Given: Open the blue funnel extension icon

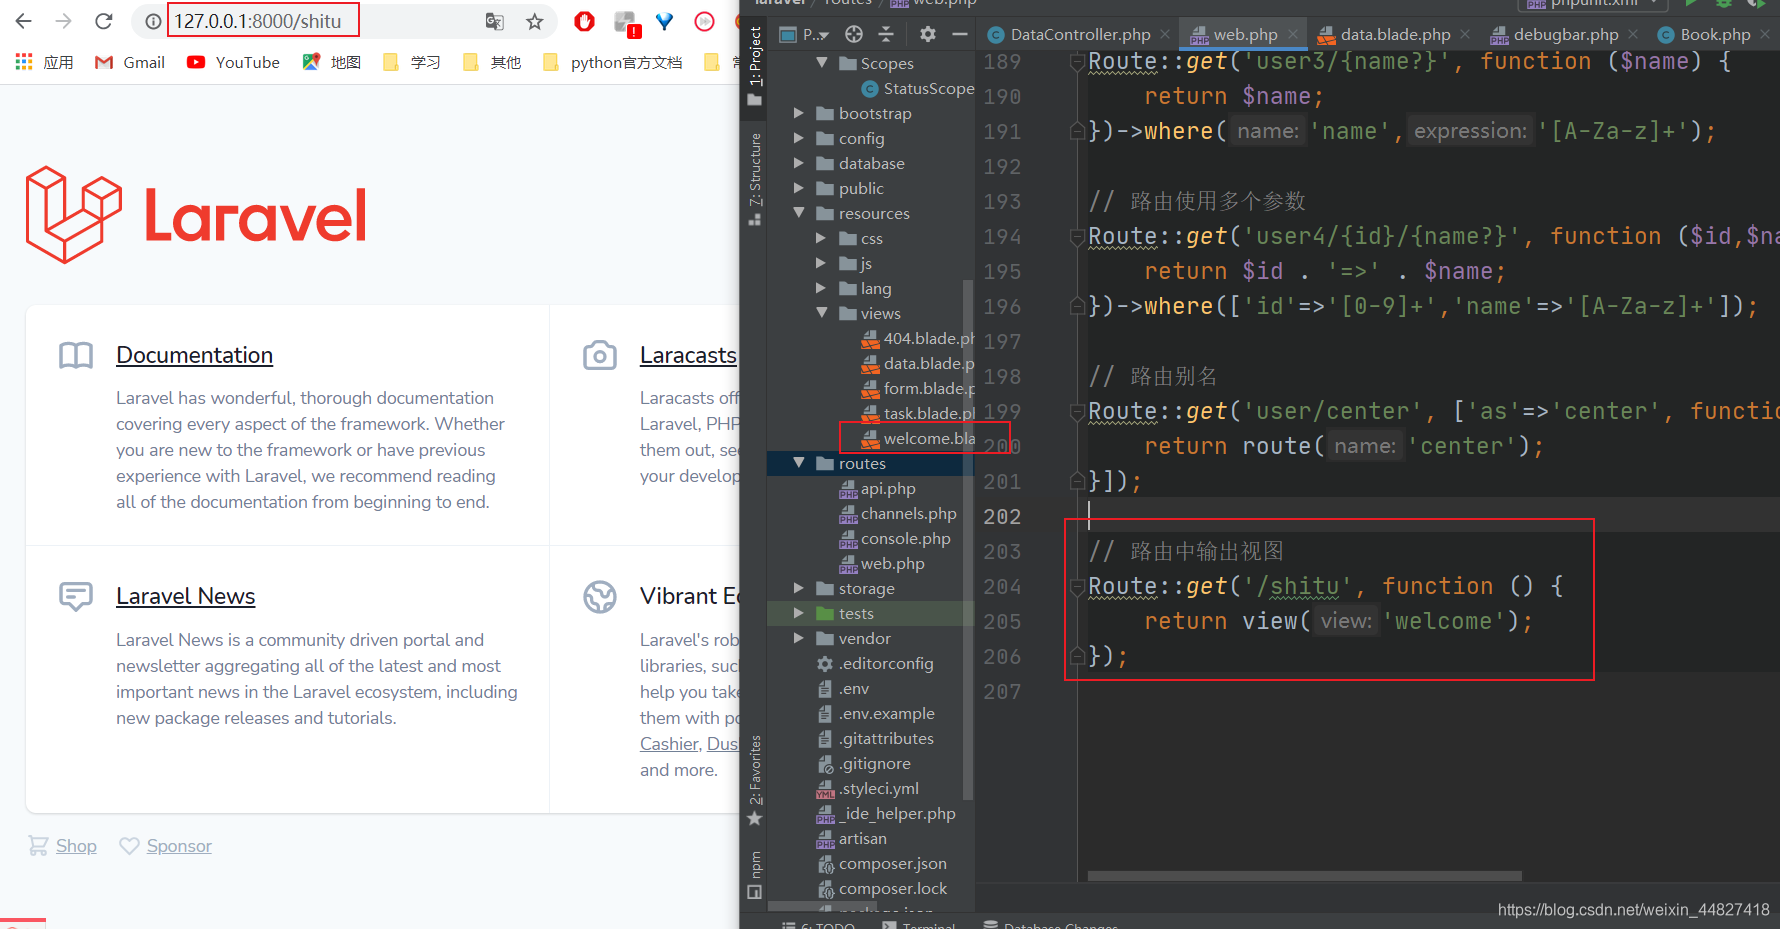Looking at the screenshot, I should [x=665, y=21].
